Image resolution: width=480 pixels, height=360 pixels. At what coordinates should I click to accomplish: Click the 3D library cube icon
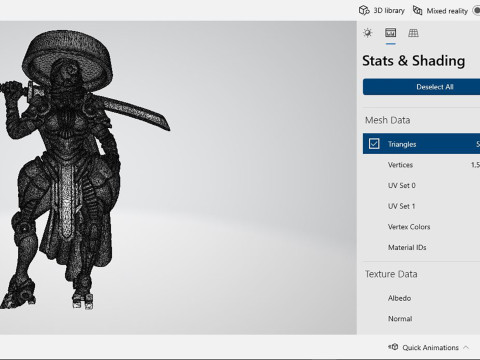coord(364,11)
